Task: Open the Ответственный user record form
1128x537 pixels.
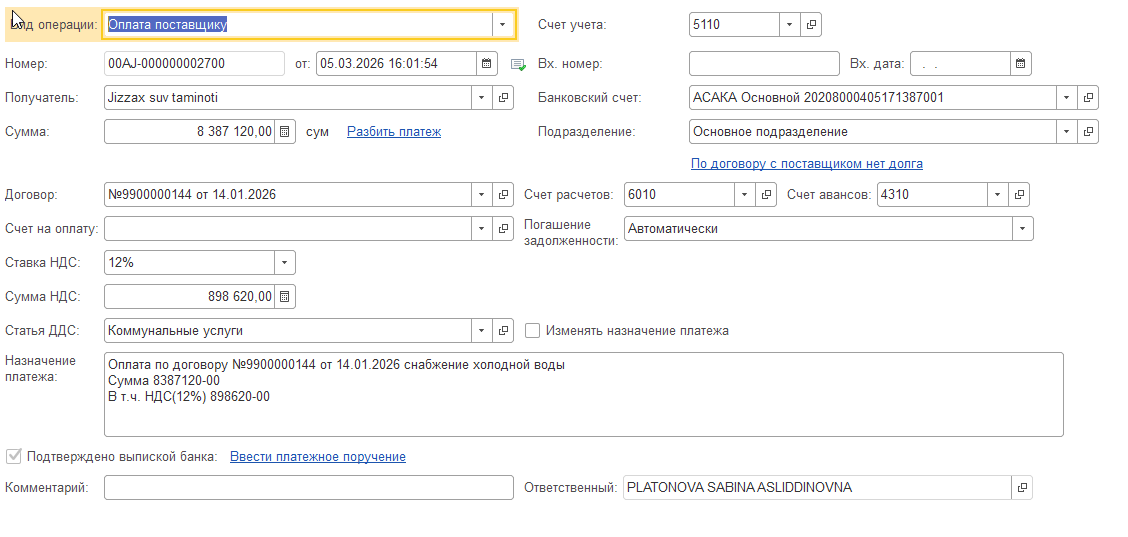Action: pyautogui.click(x=1022, y=488)
